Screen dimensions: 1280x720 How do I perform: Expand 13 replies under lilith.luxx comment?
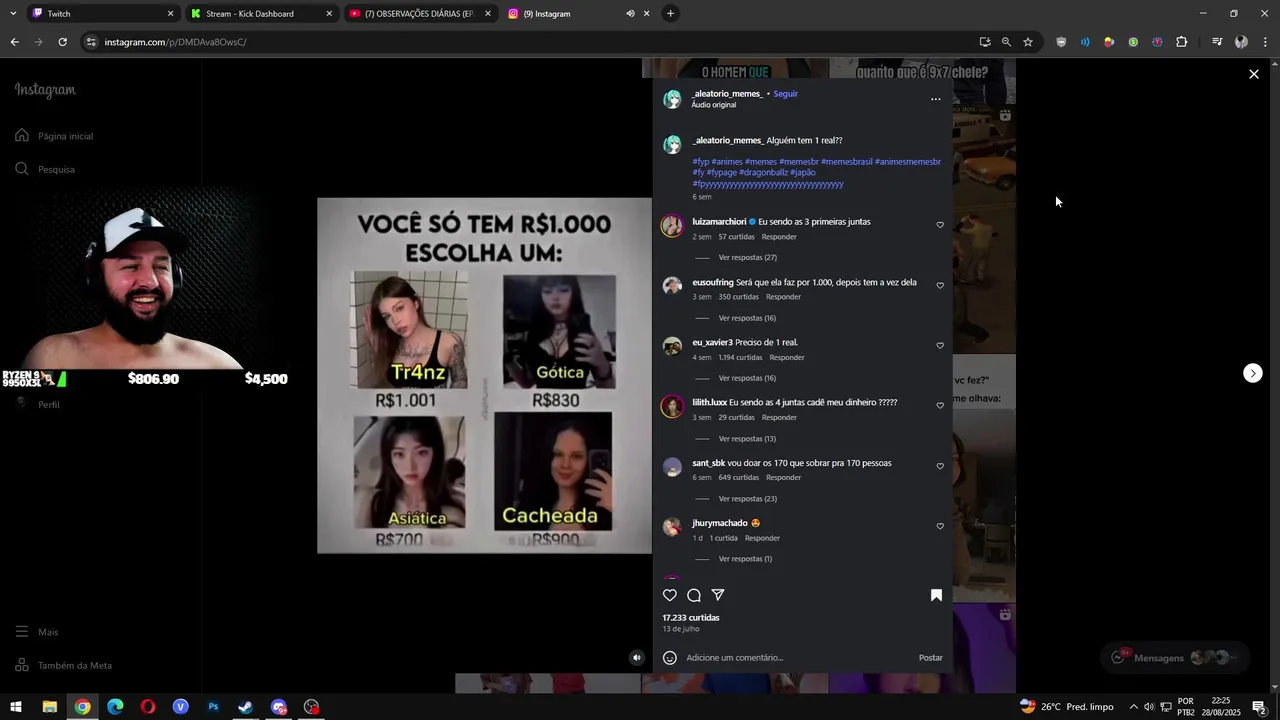[747, 439]
